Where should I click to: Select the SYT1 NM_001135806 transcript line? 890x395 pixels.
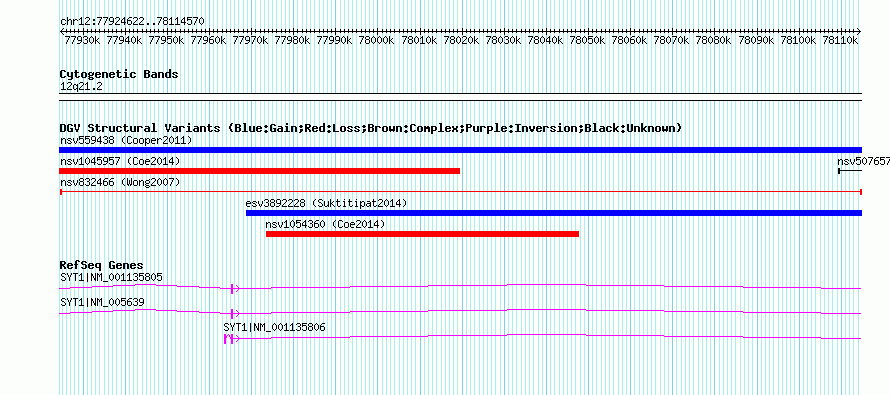pos(543,337)
